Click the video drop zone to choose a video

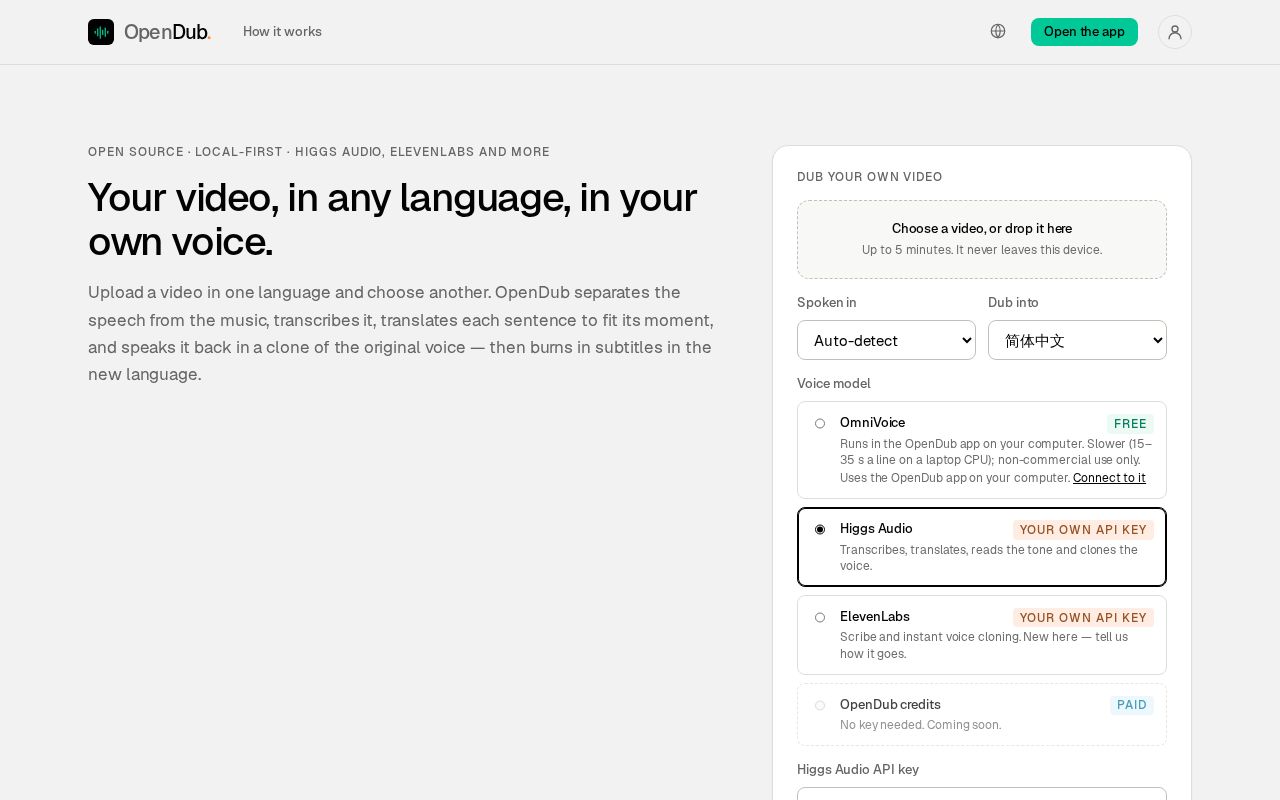[982, 239]
